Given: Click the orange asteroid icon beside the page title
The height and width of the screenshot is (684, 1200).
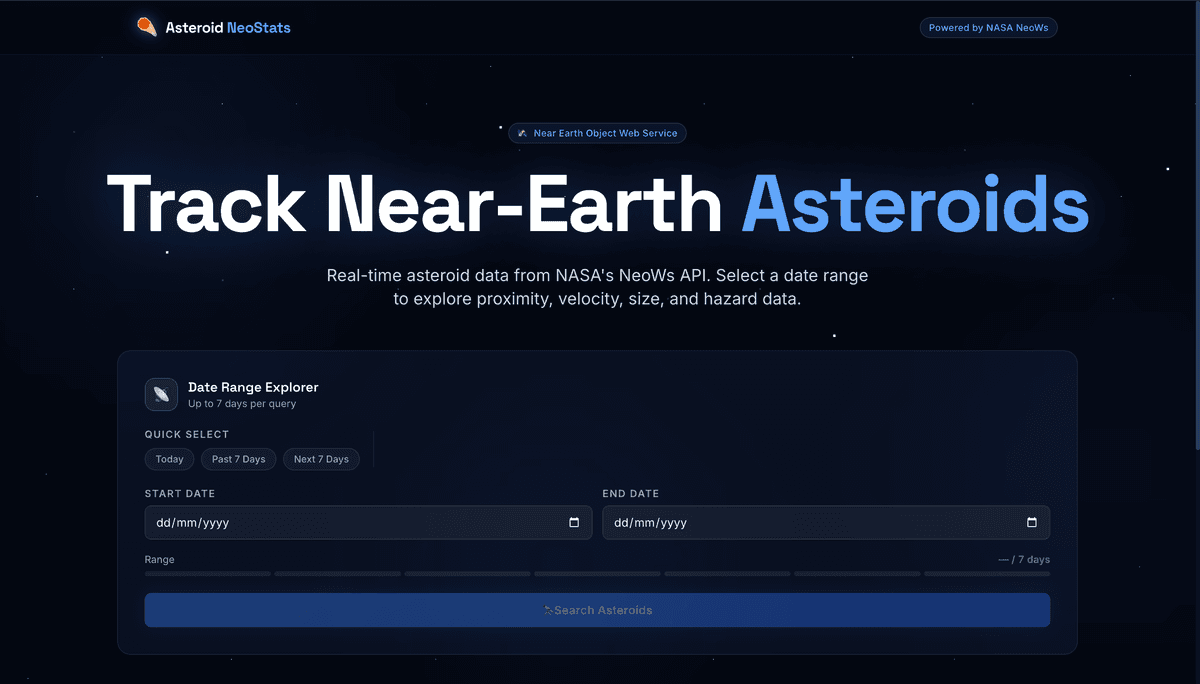Looking at the screenshot, I should coord(146,27).
